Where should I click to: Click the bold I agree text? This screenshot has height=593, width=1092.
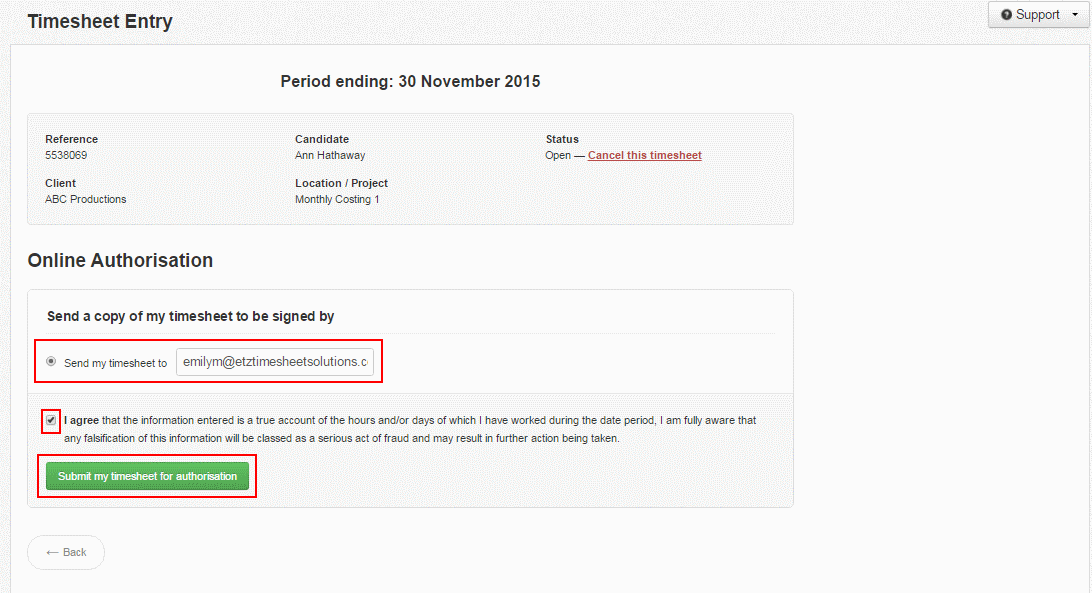tap(81, 420)
